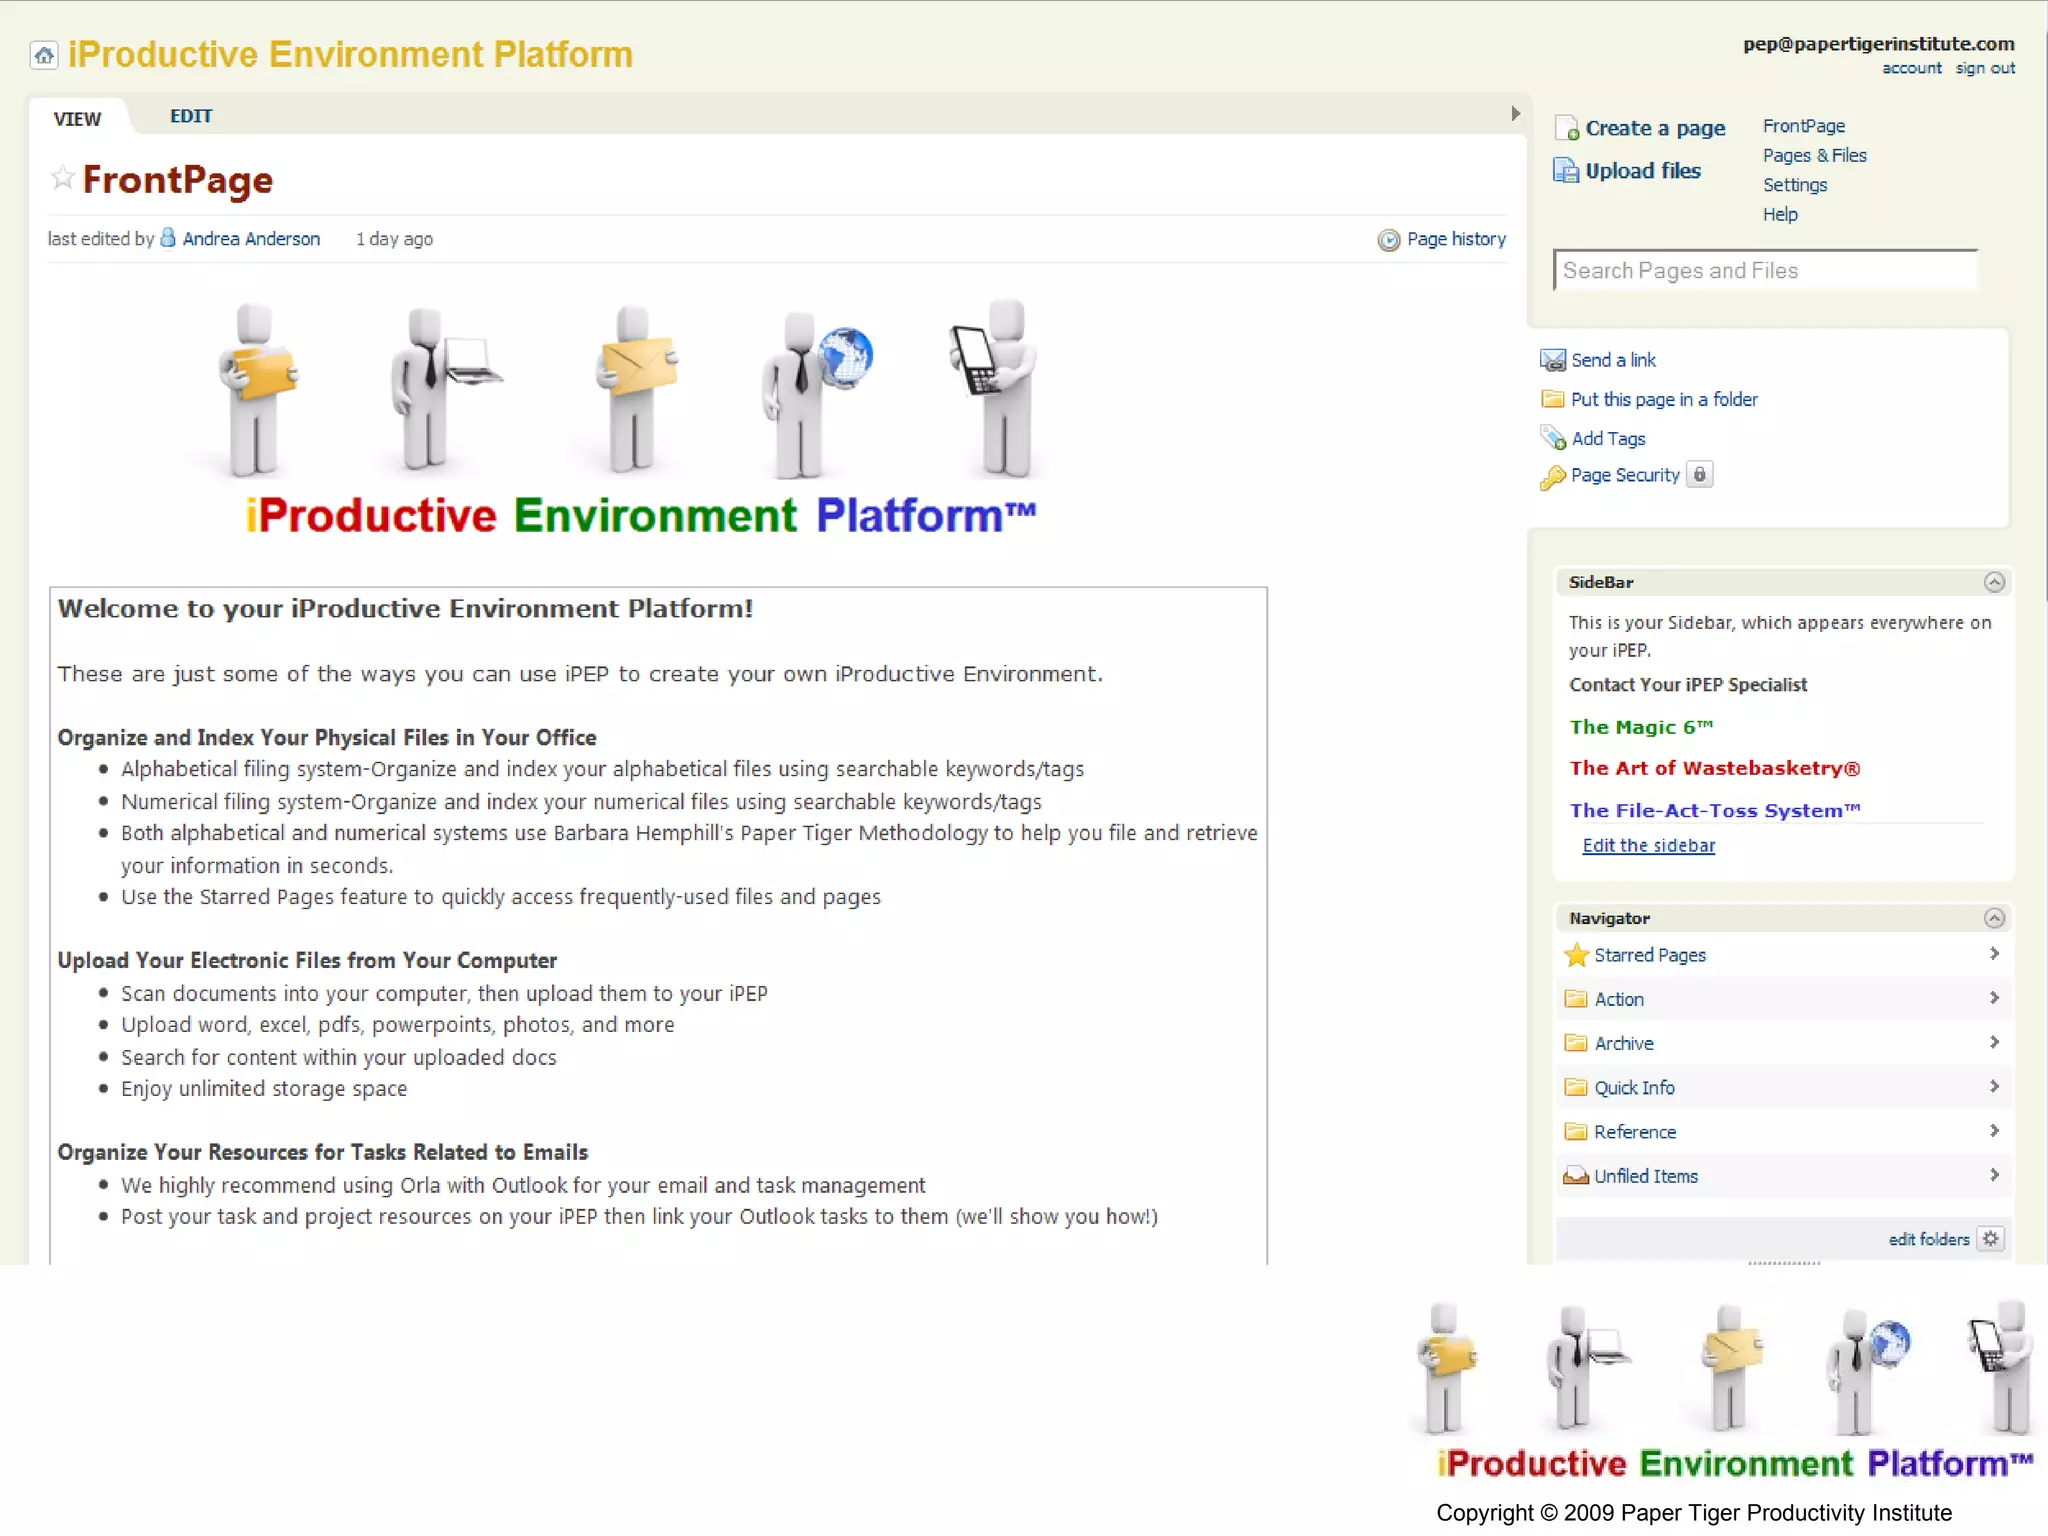
Task: Click the Page Security lock icon
Action: pyautogui.click(x=1699, y=475)
